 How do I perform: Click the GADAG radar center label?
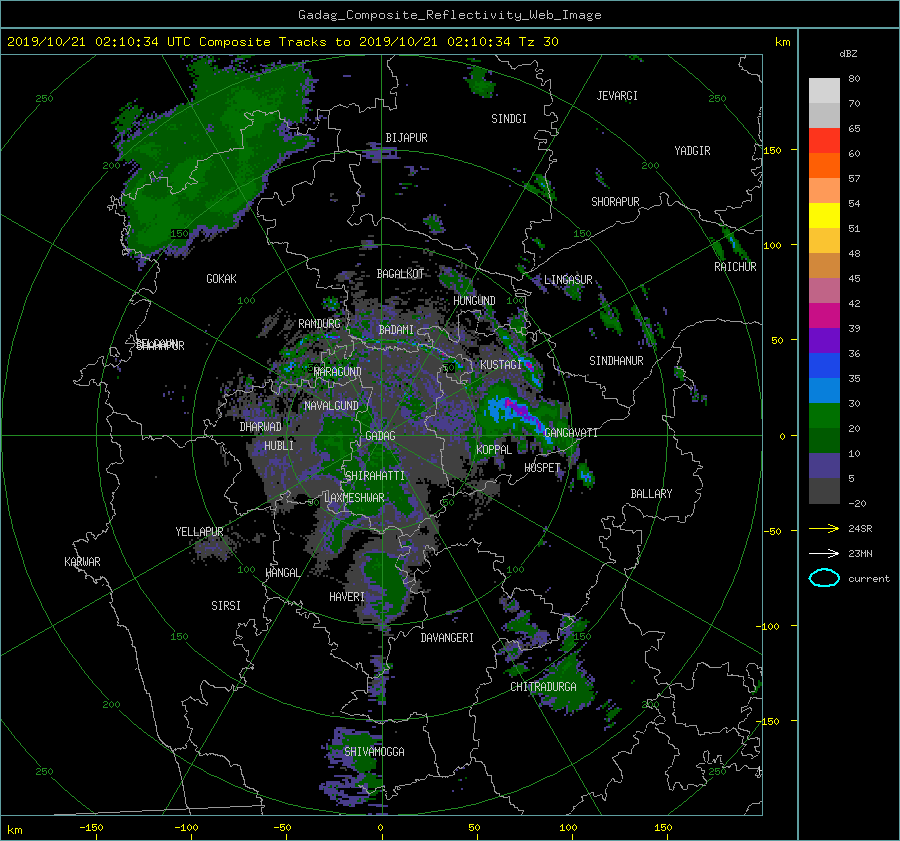pyautogui.click(x=380, y=436)
